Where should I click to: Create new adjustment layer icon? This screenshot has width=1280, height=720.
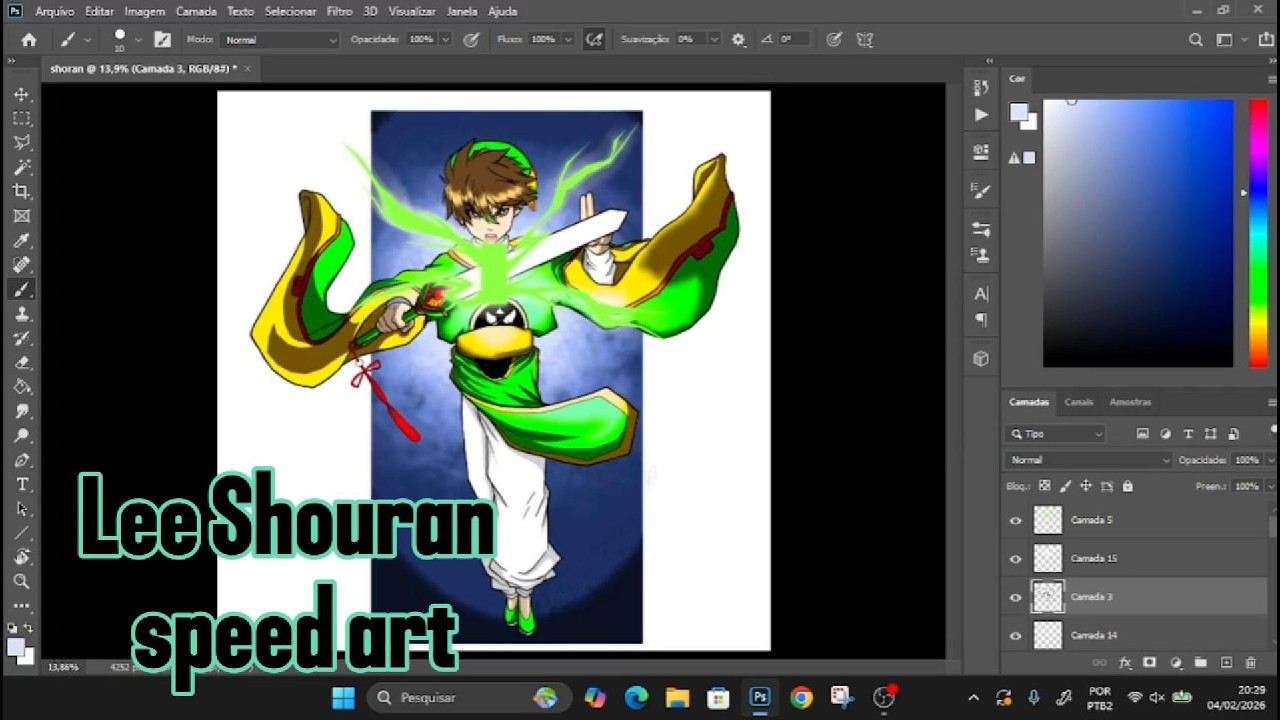(x=1175, y=662)
